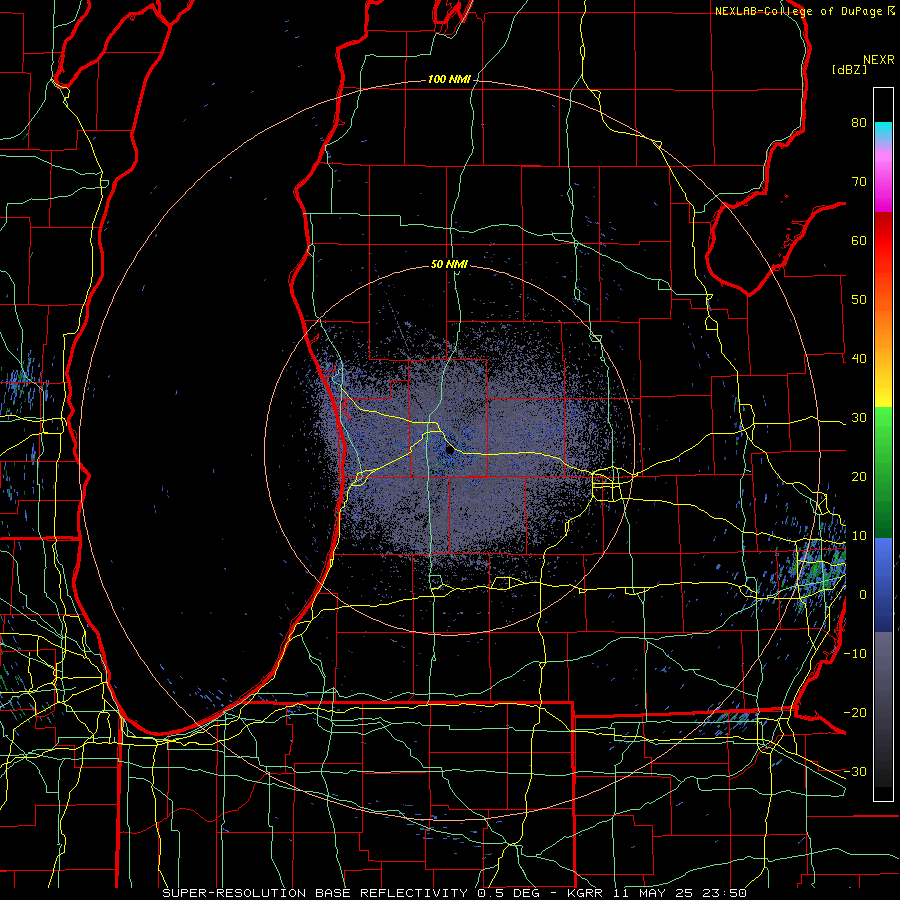Select the 20 value on the dBZ scale

click(x=859, y=476)
